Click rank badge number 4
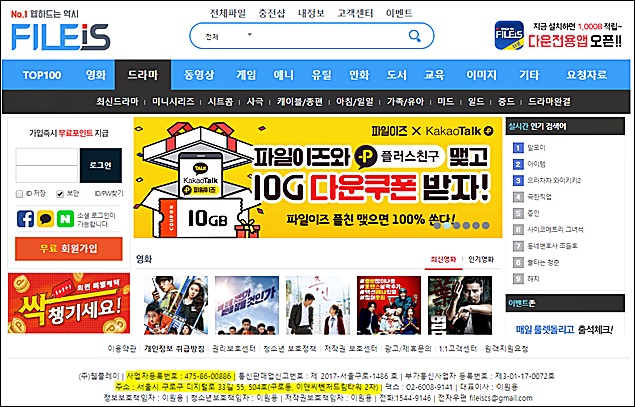Screen dimensions: 635x407 (x=518, y=197)
